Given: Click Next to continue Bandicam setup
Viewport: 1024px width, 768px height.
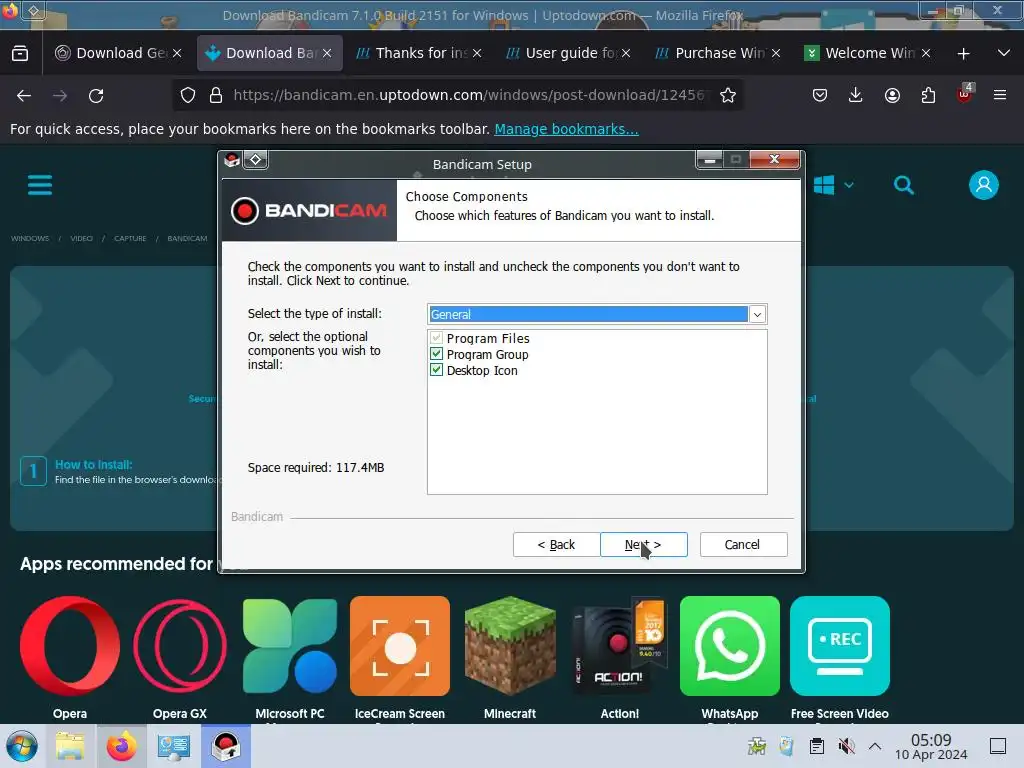Looking at the screenshot, I should coord(643,545).
